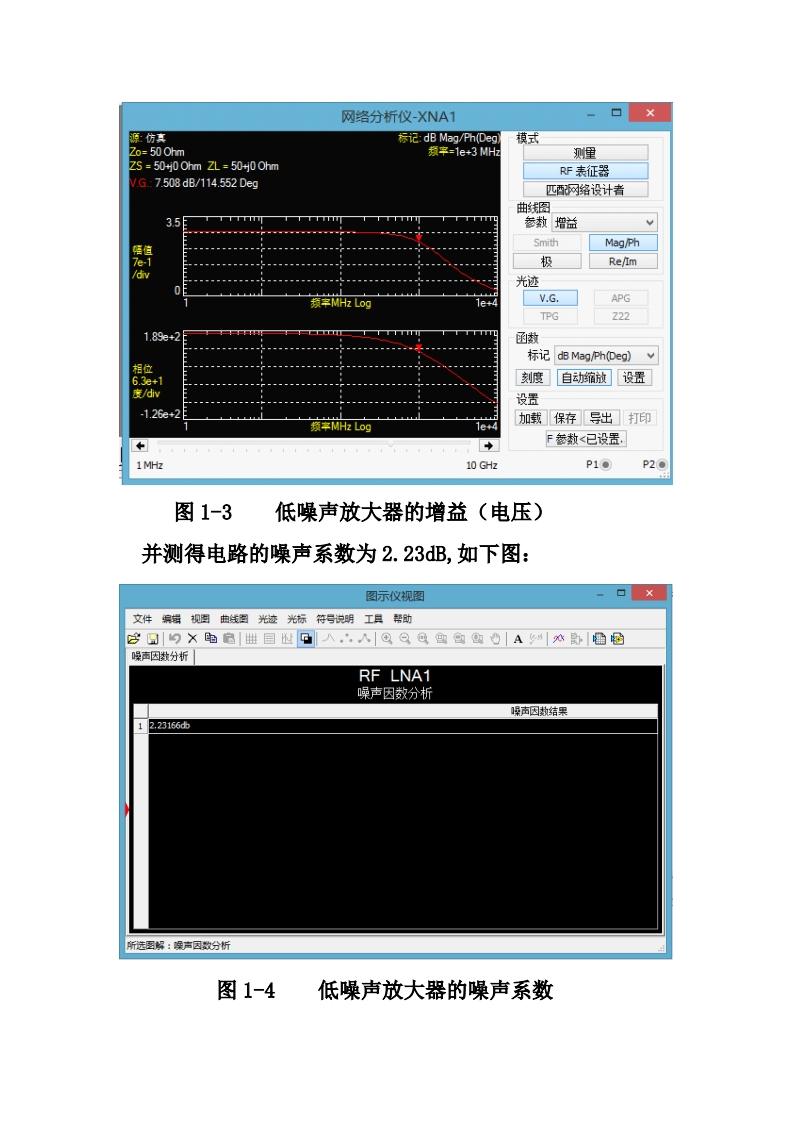Click the copy icon in grapher toolbar
Screen dimensions: 793x1122
tap(210, 639)
